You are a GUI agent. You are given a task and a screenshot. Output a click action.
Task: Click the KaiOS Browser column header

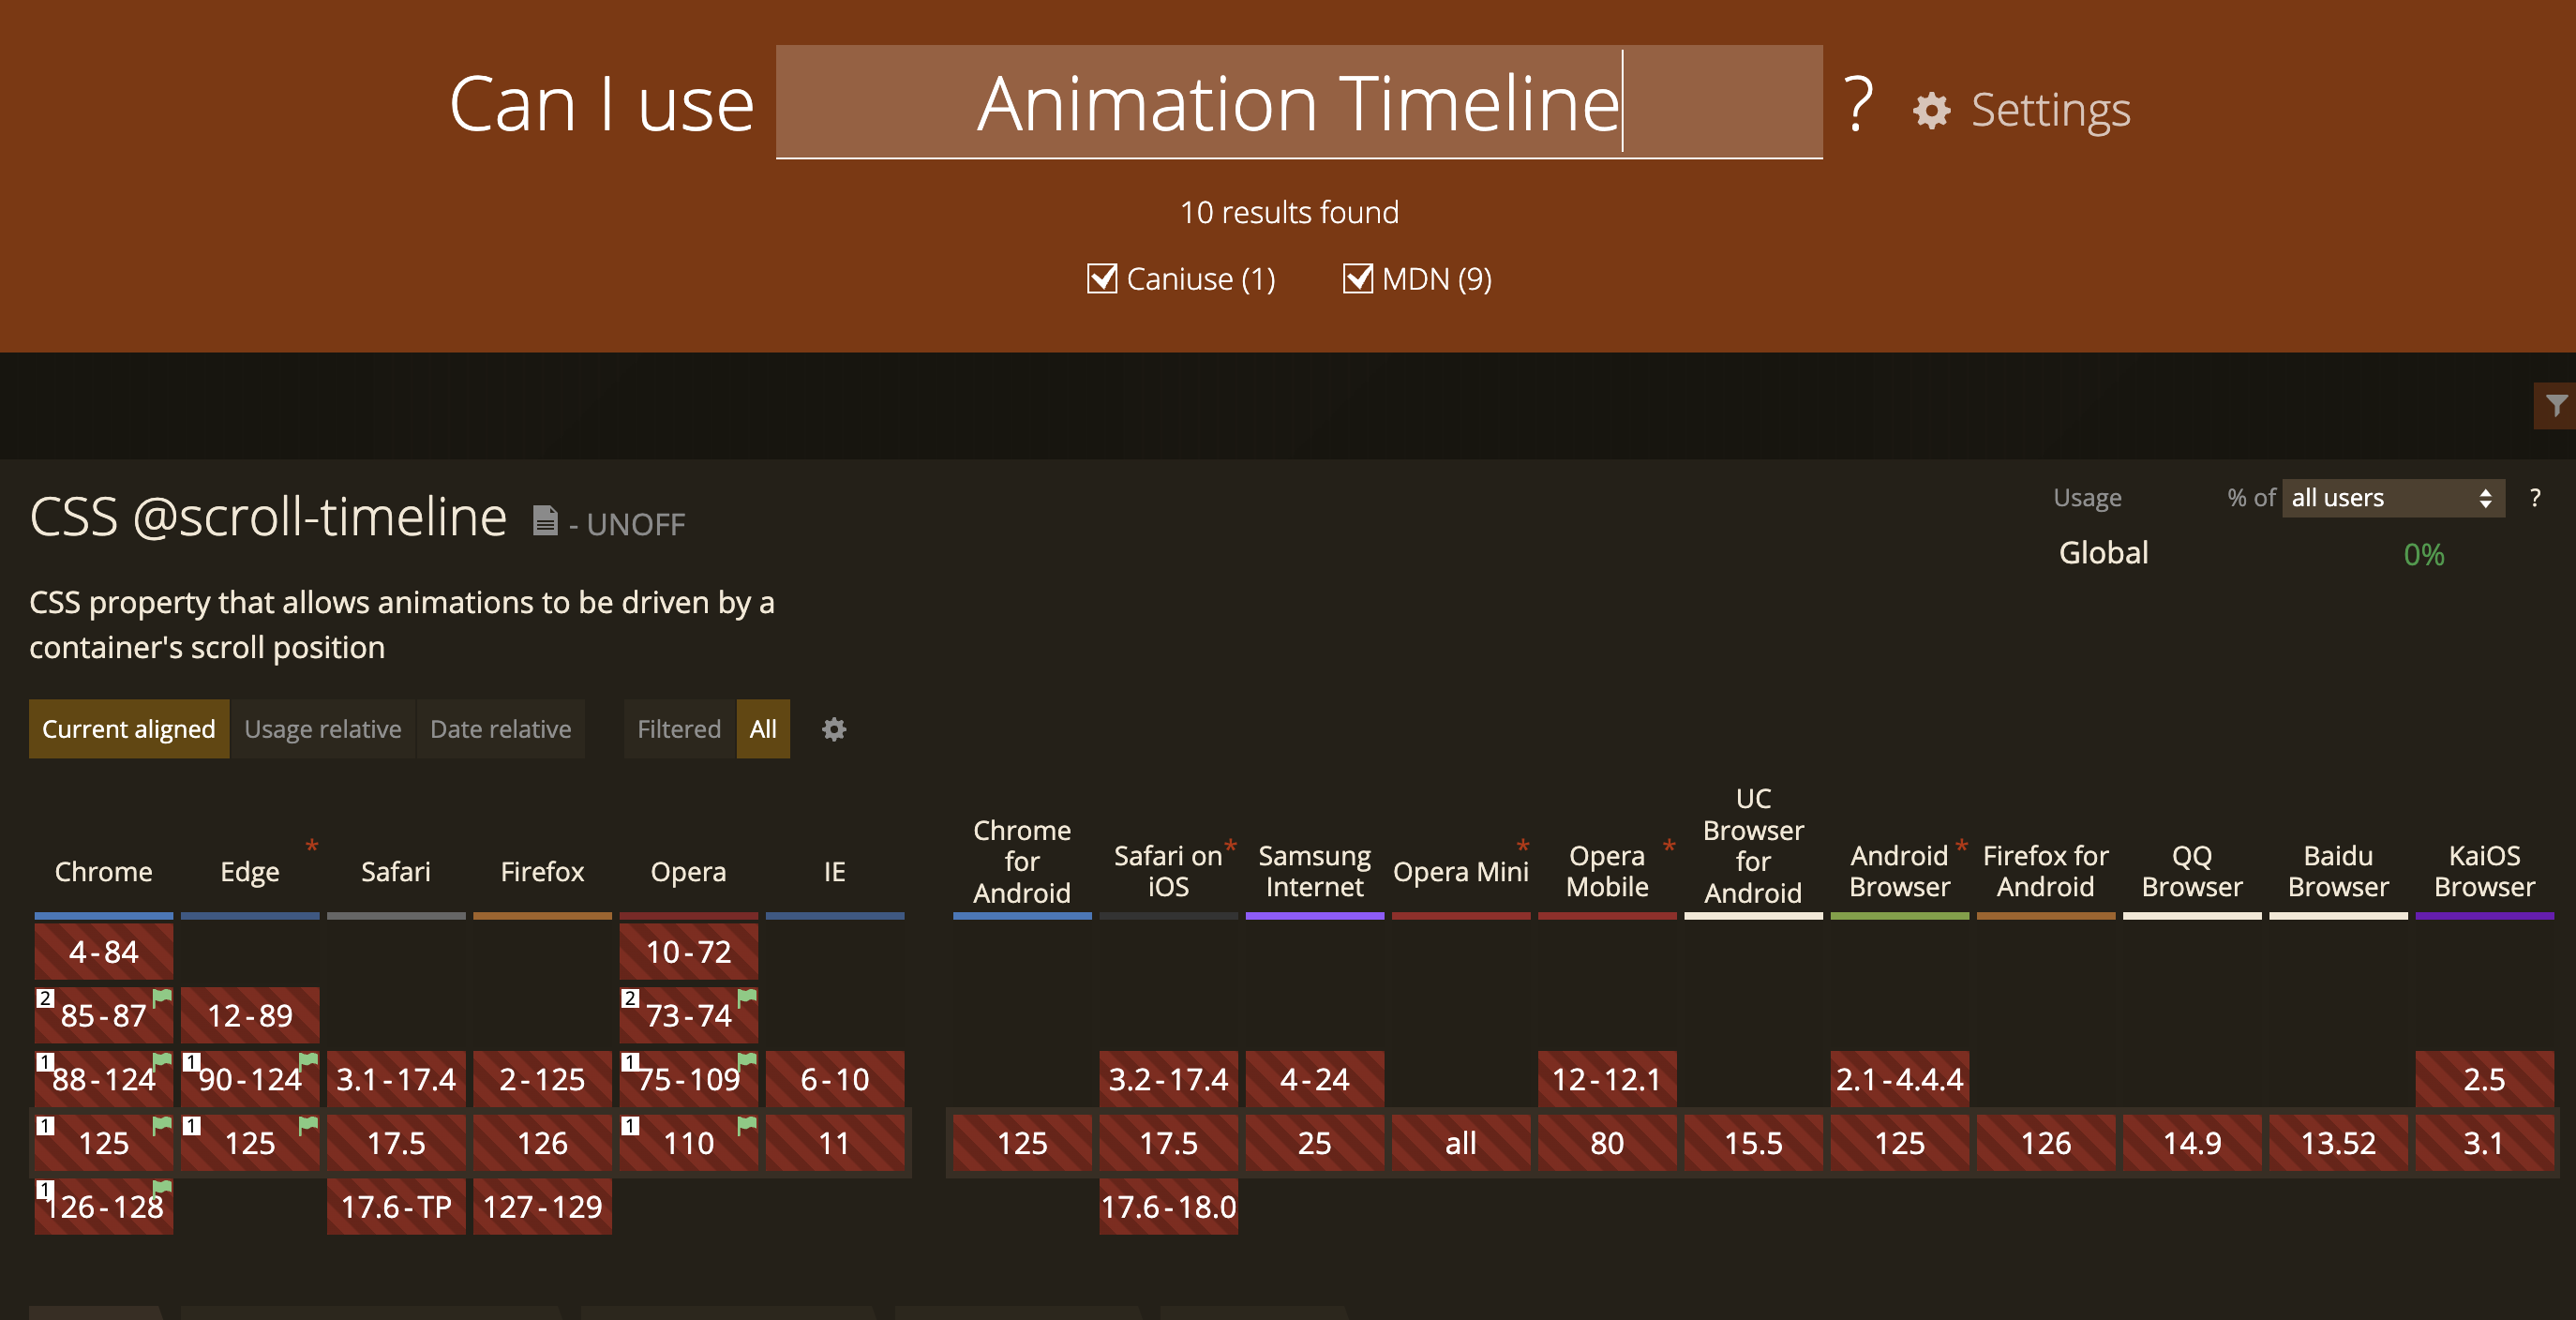point(2484,872)
